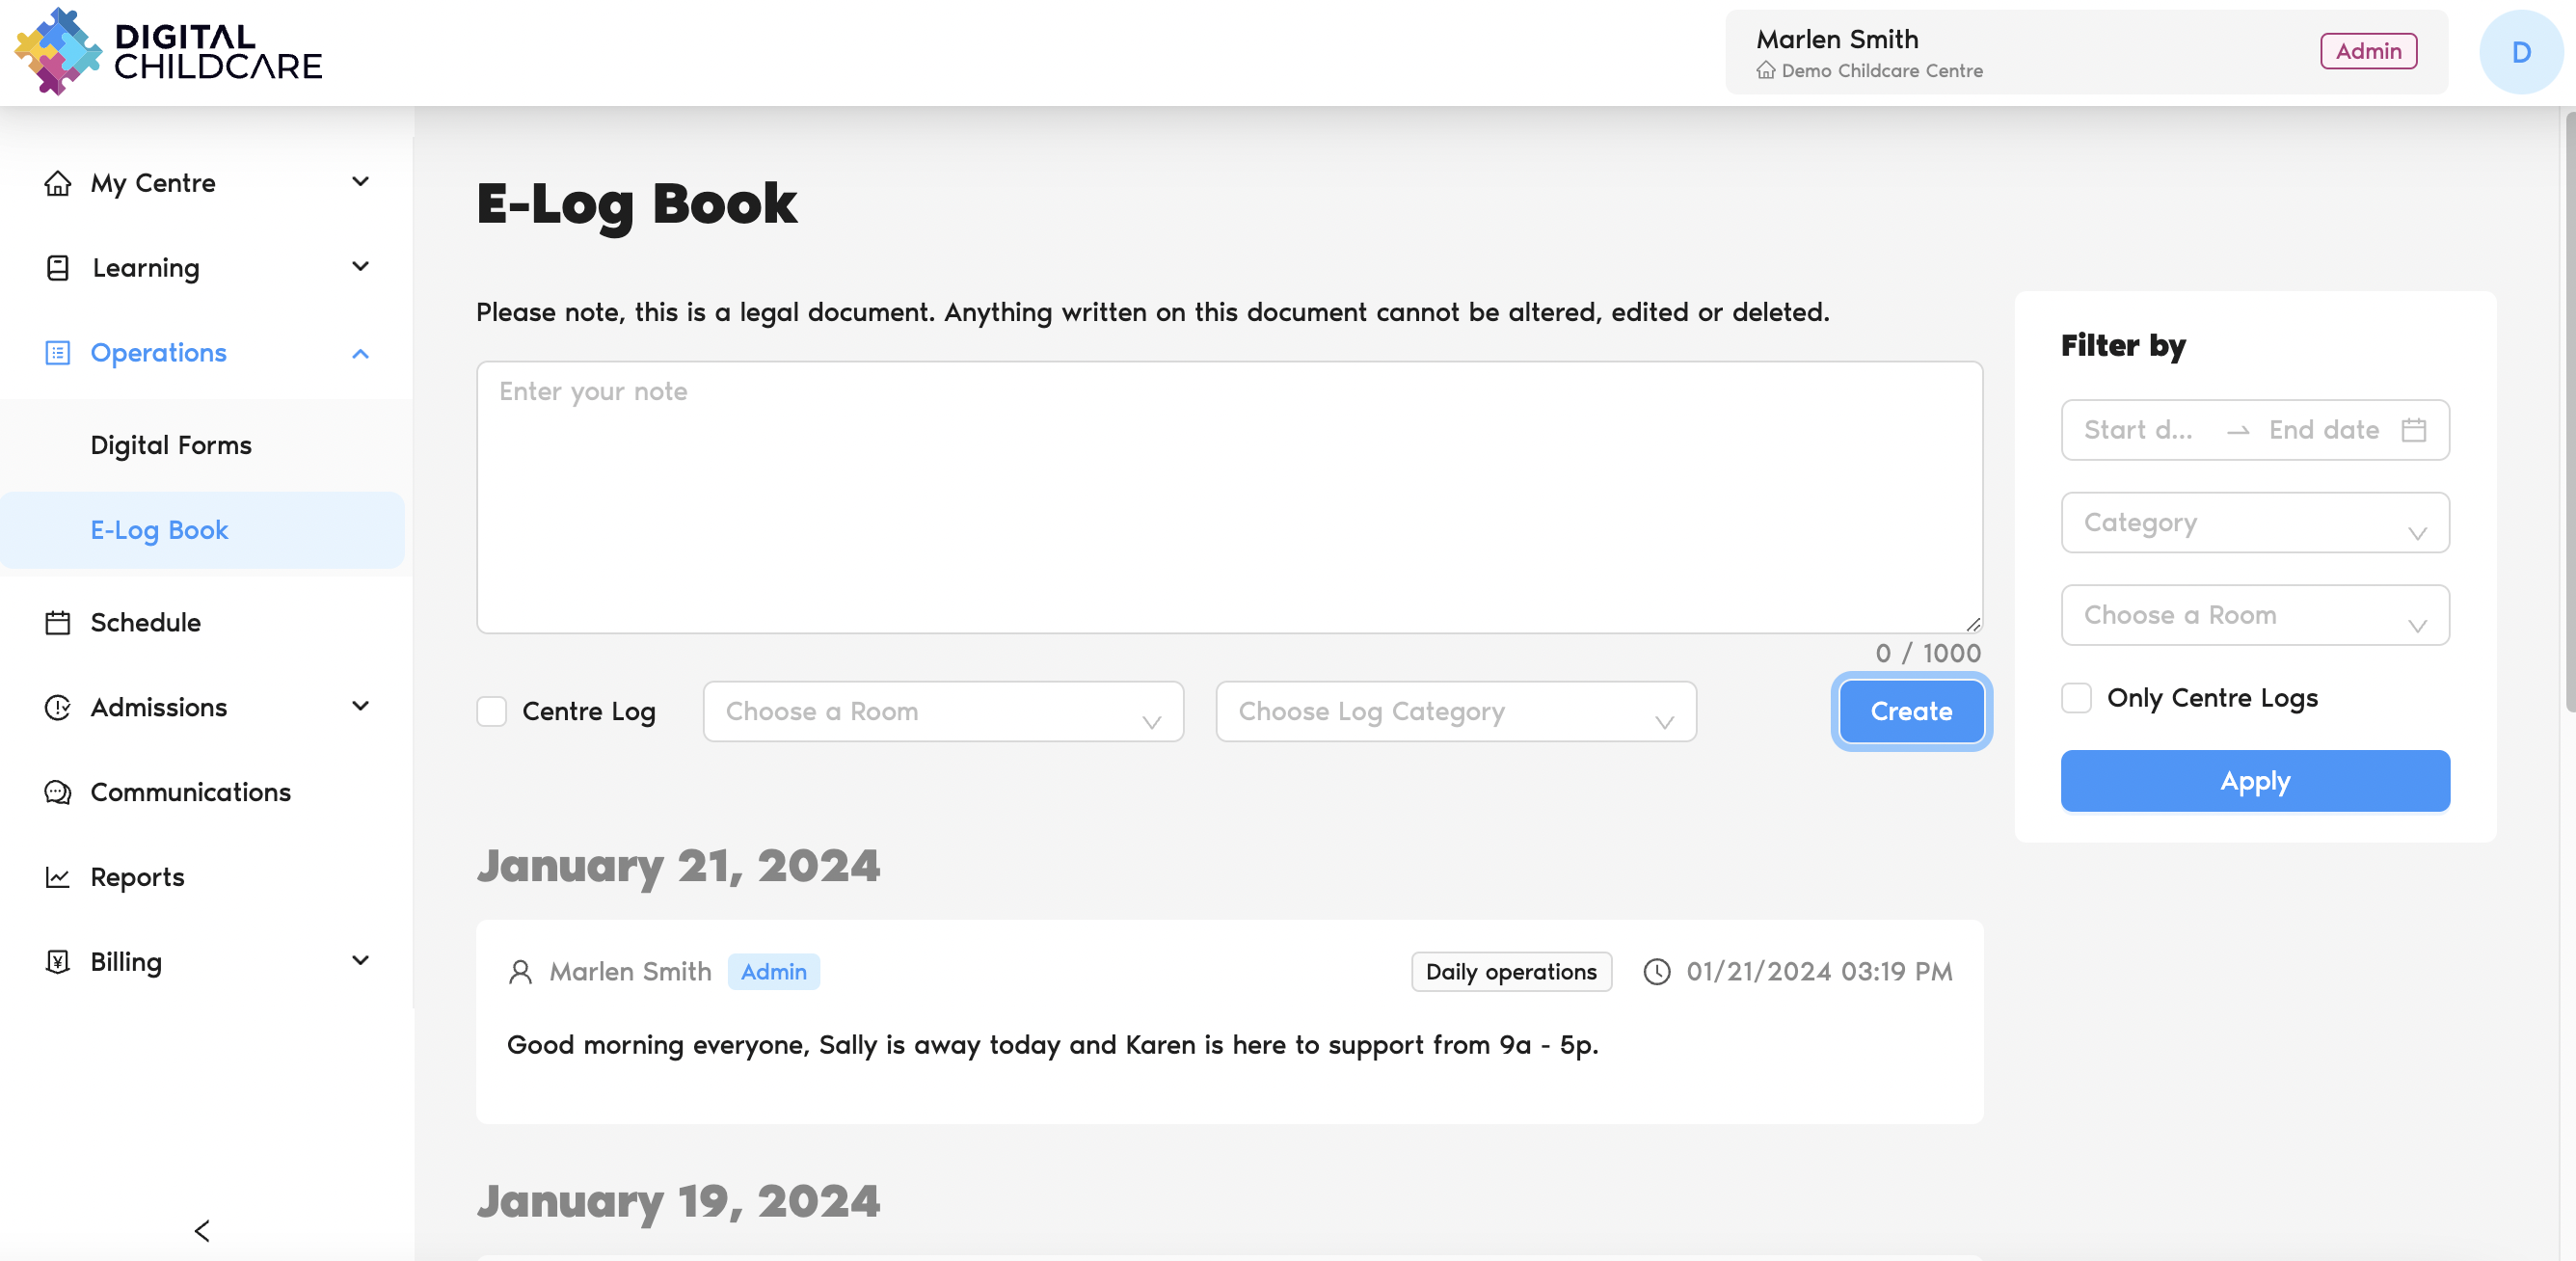Open the user avatar 'D' menu

[2520, 52]
